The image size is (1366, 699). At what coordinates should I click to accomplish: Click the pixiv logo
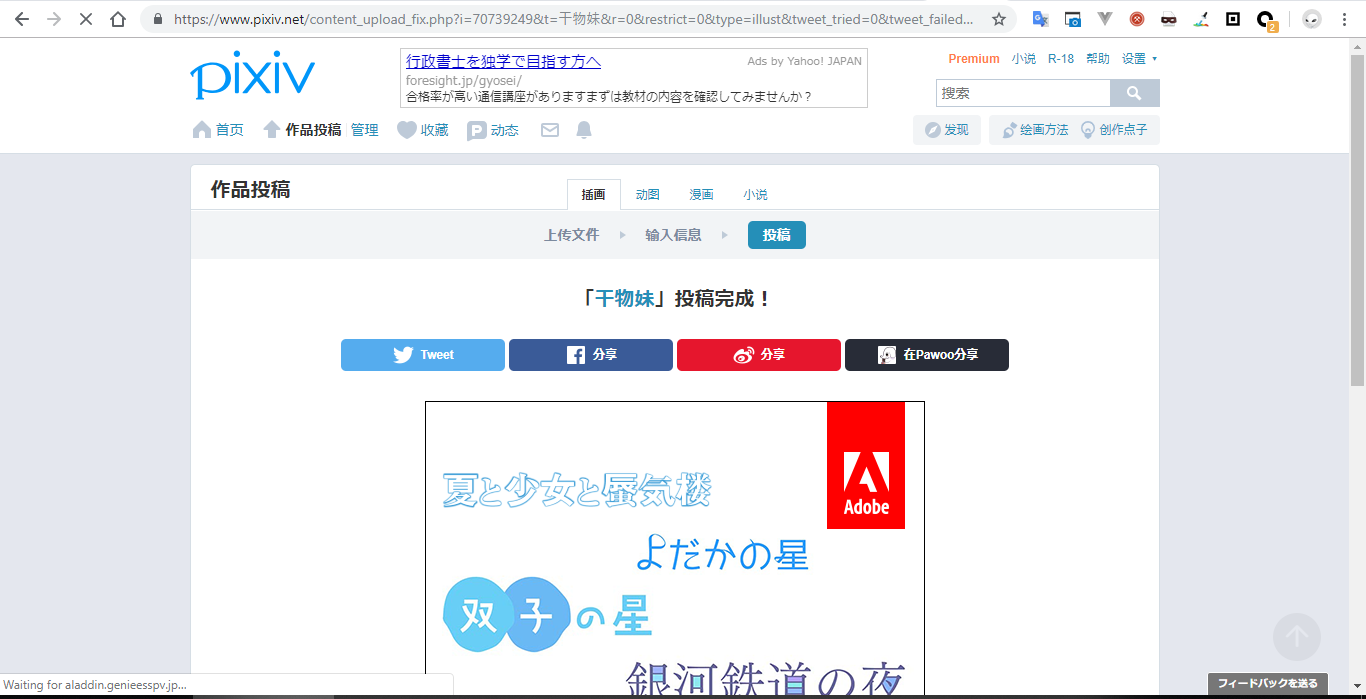coord(252,74)
